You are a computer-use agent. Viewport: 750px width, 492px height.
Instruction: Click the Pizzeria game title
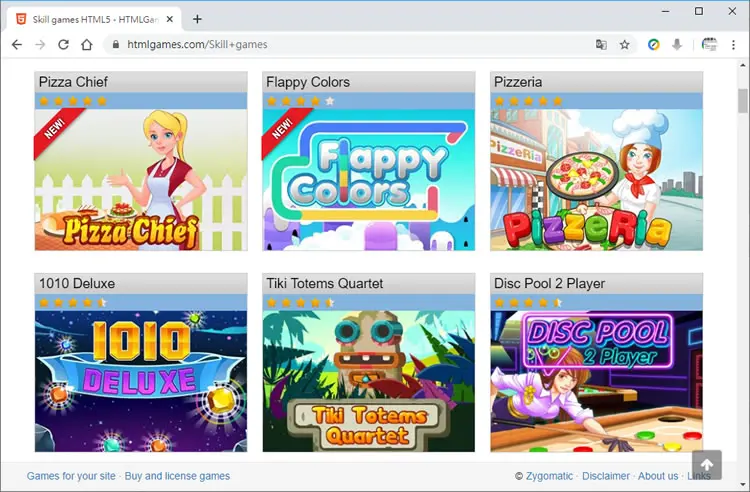[x=518, y=82]
